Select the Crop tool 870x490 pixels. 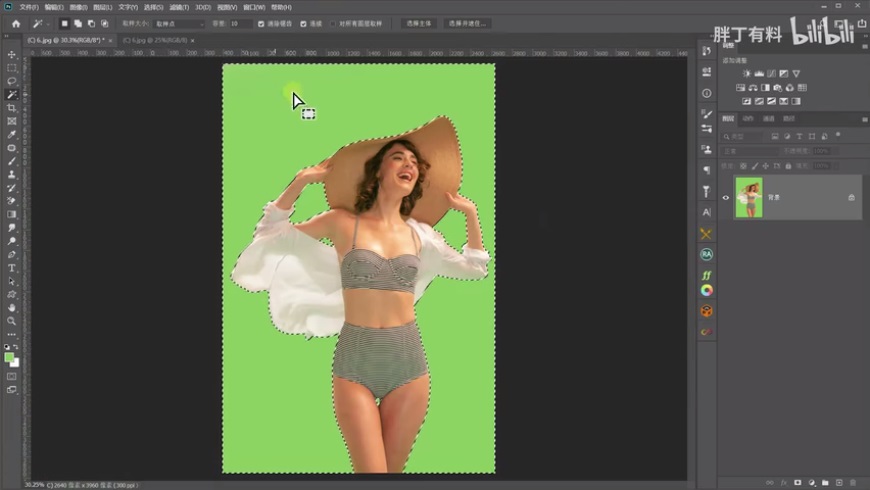tap(12, 108)
